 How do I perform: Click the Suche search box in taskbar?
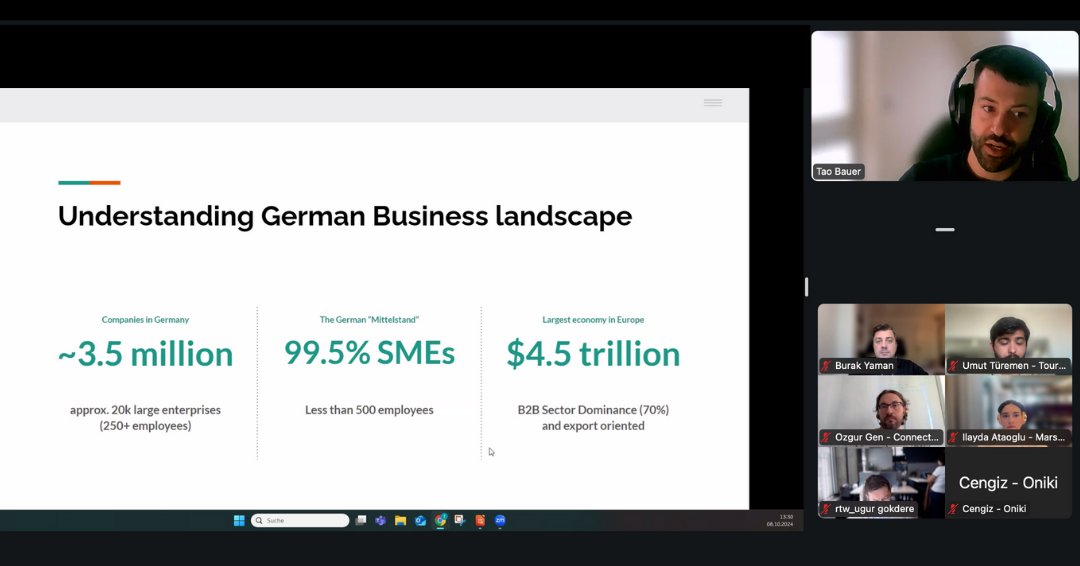click(x=300, y=521)
